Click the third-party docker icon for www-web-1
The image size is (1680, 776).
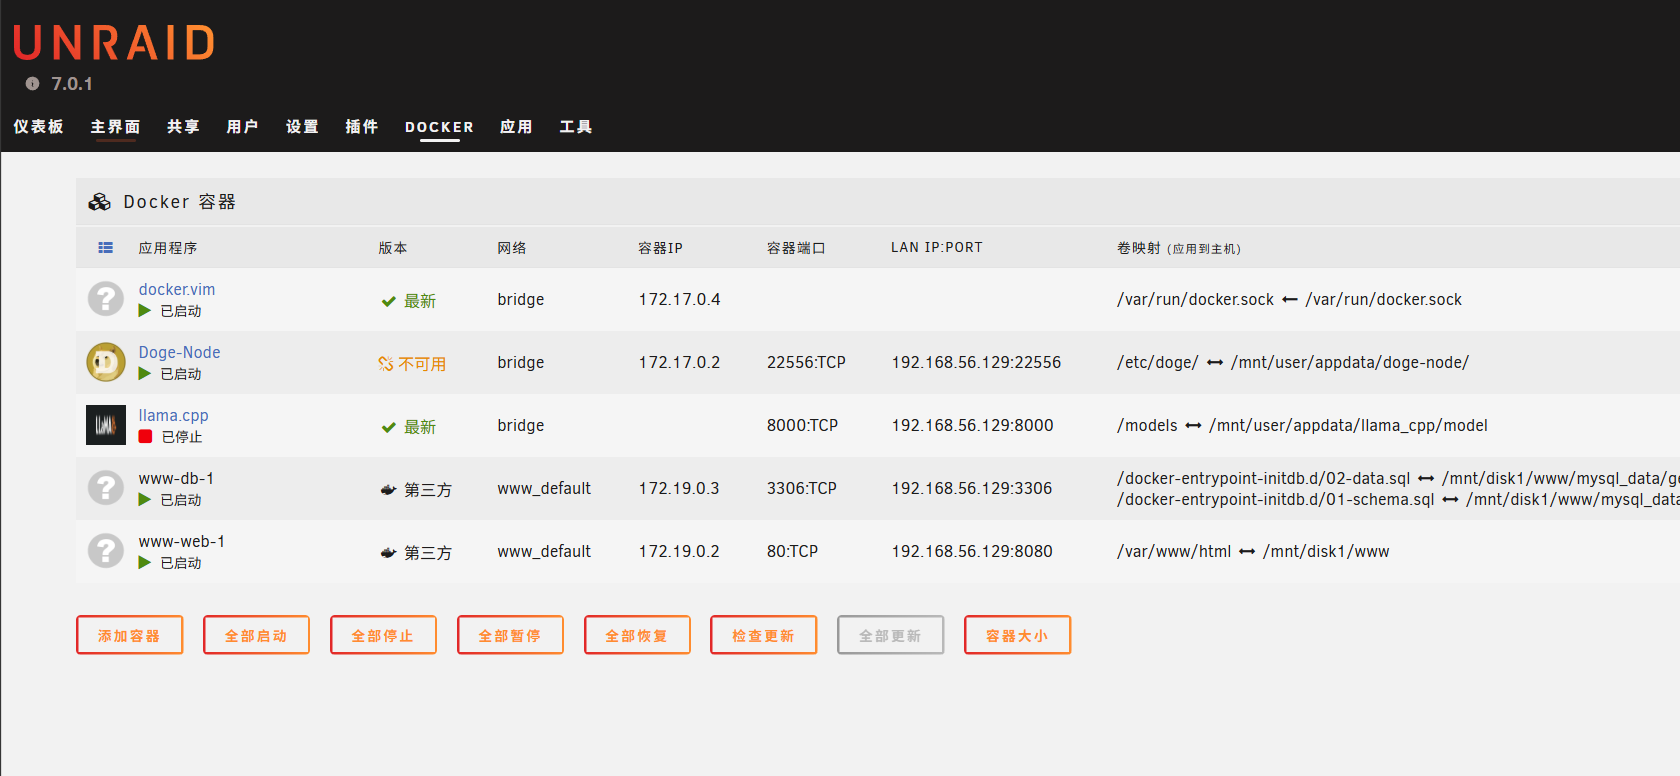pyautogui.click(x=388, y=553)
